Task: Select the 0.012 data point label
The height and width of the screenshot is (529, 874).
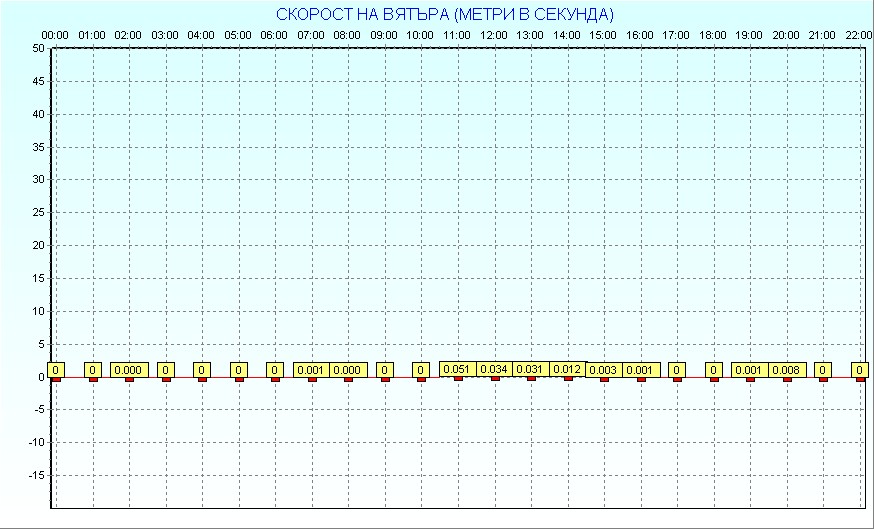Action: pos(567,369)
